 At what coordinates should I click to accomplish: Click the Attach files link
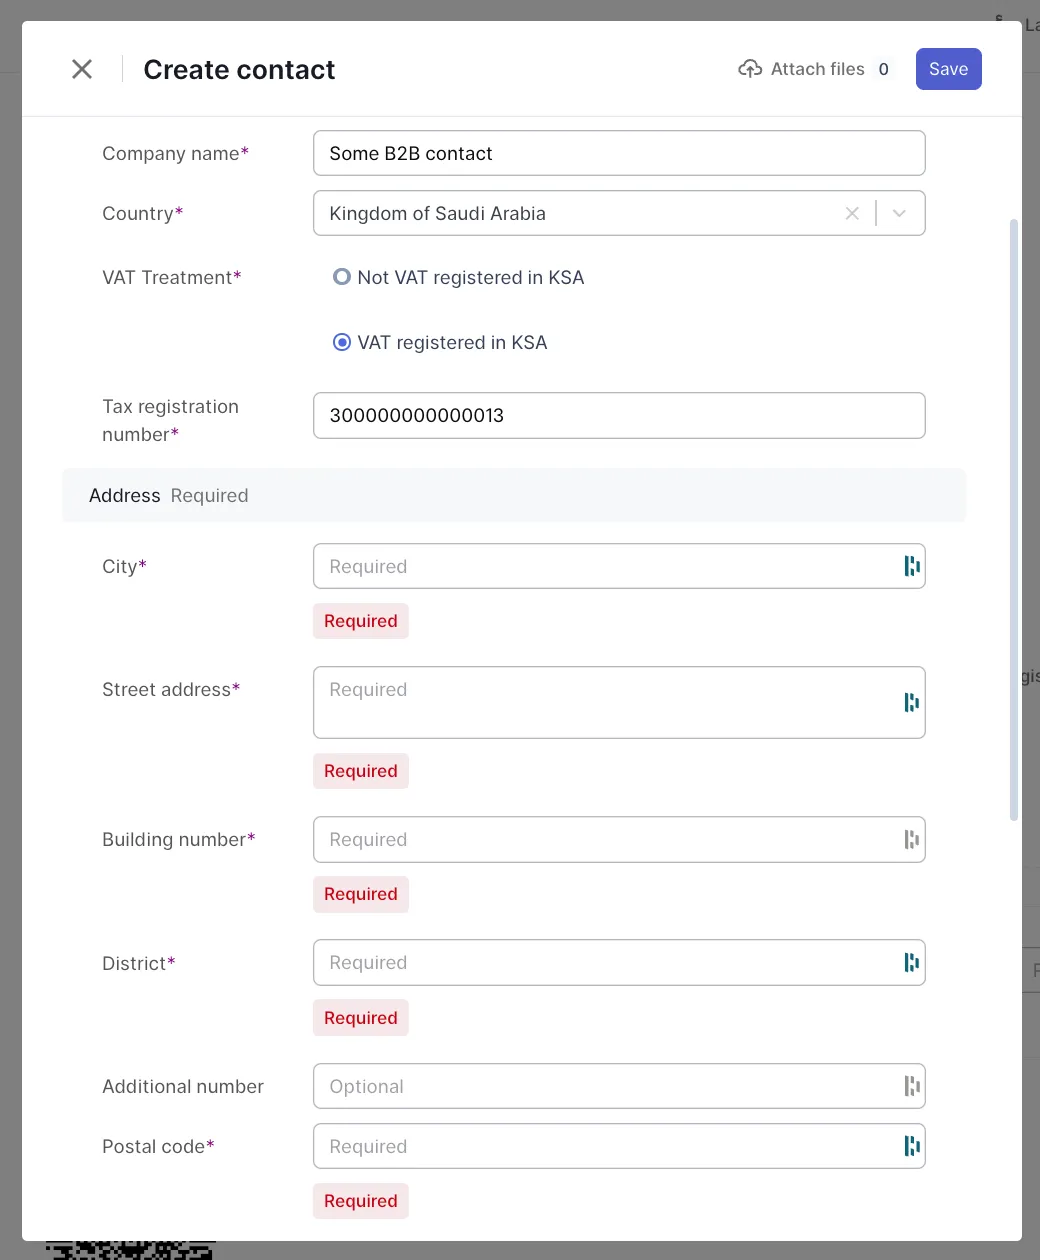click(x=817, y=69)
